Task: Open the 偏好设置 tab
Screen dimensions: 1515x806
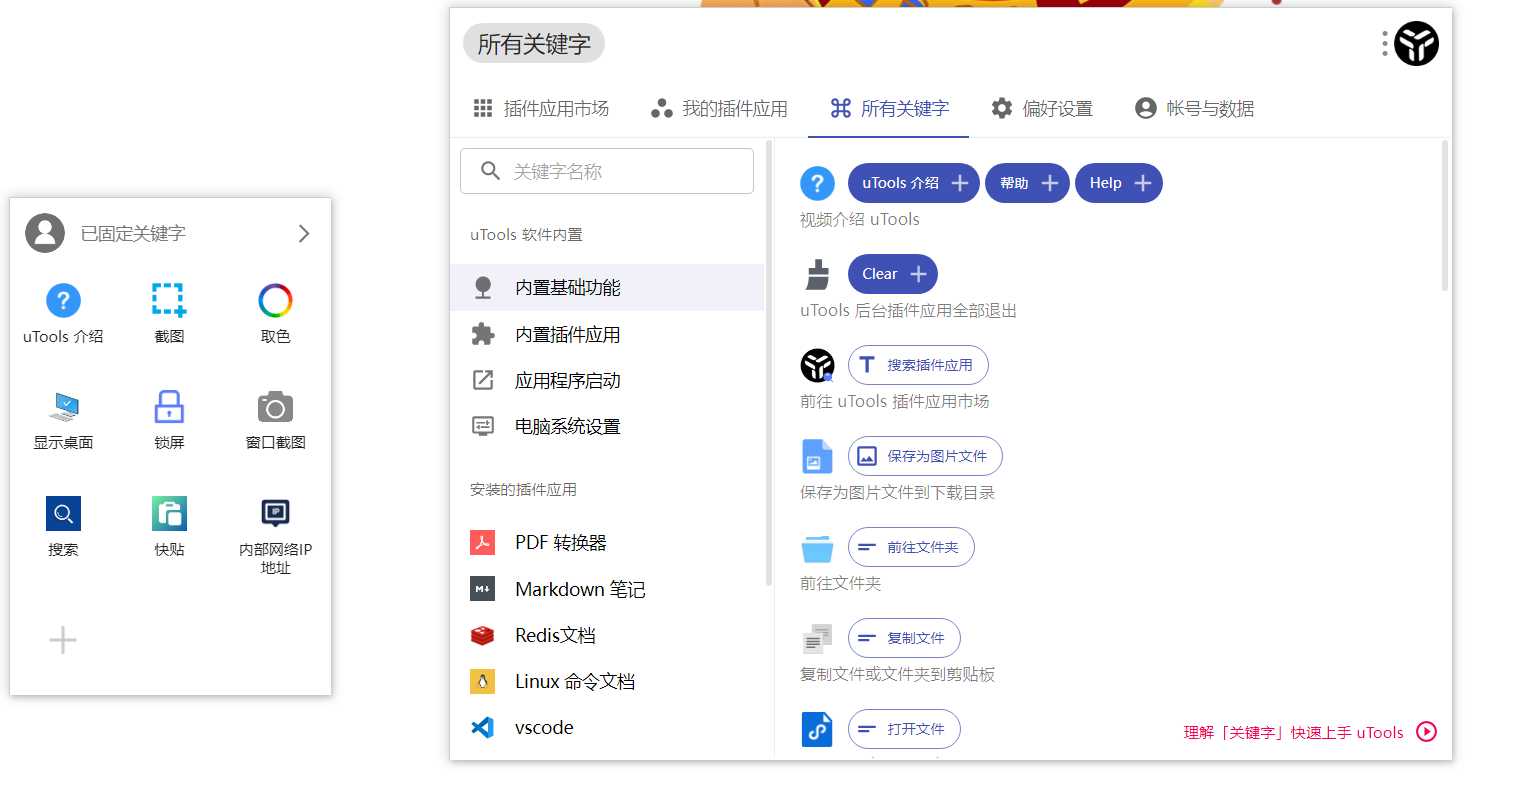Action: (1042, 108)
